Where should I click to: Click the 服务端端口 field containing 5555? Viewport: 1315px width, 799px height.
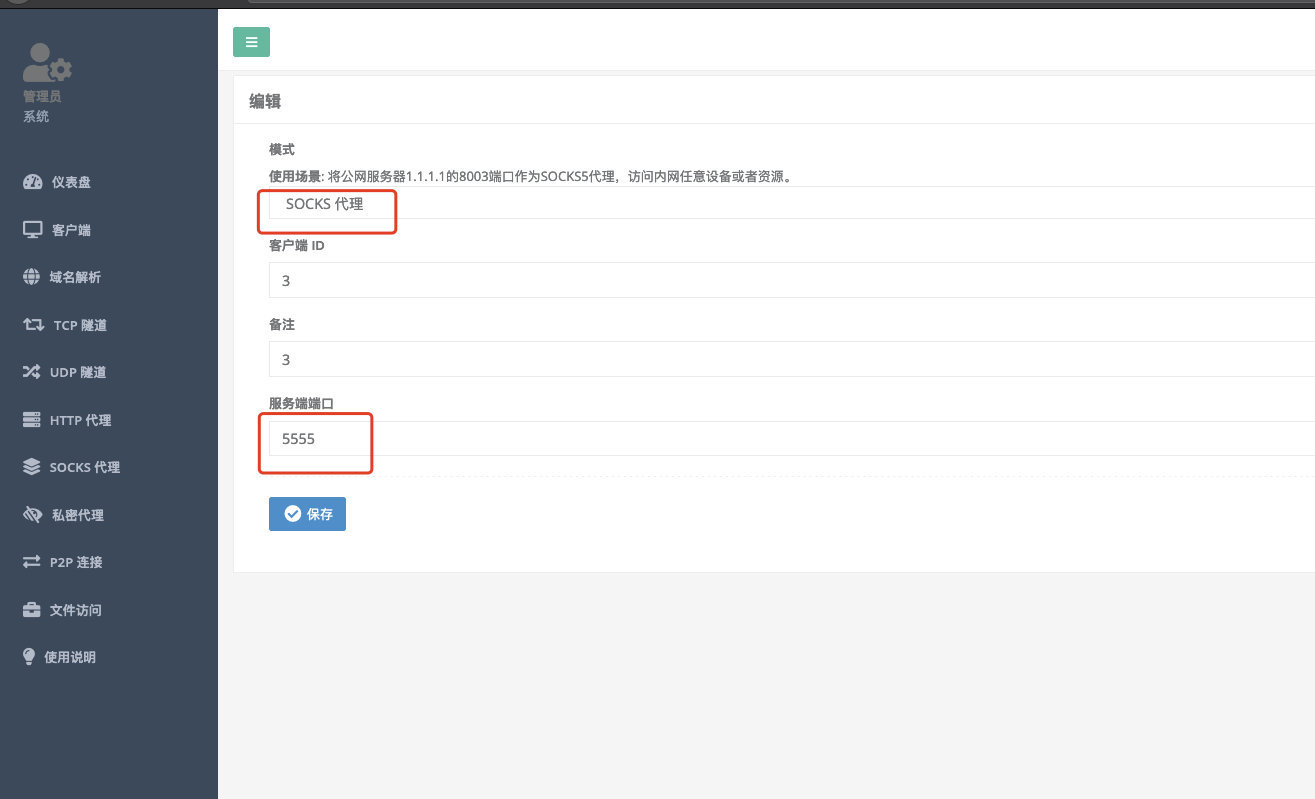(792, 438)
